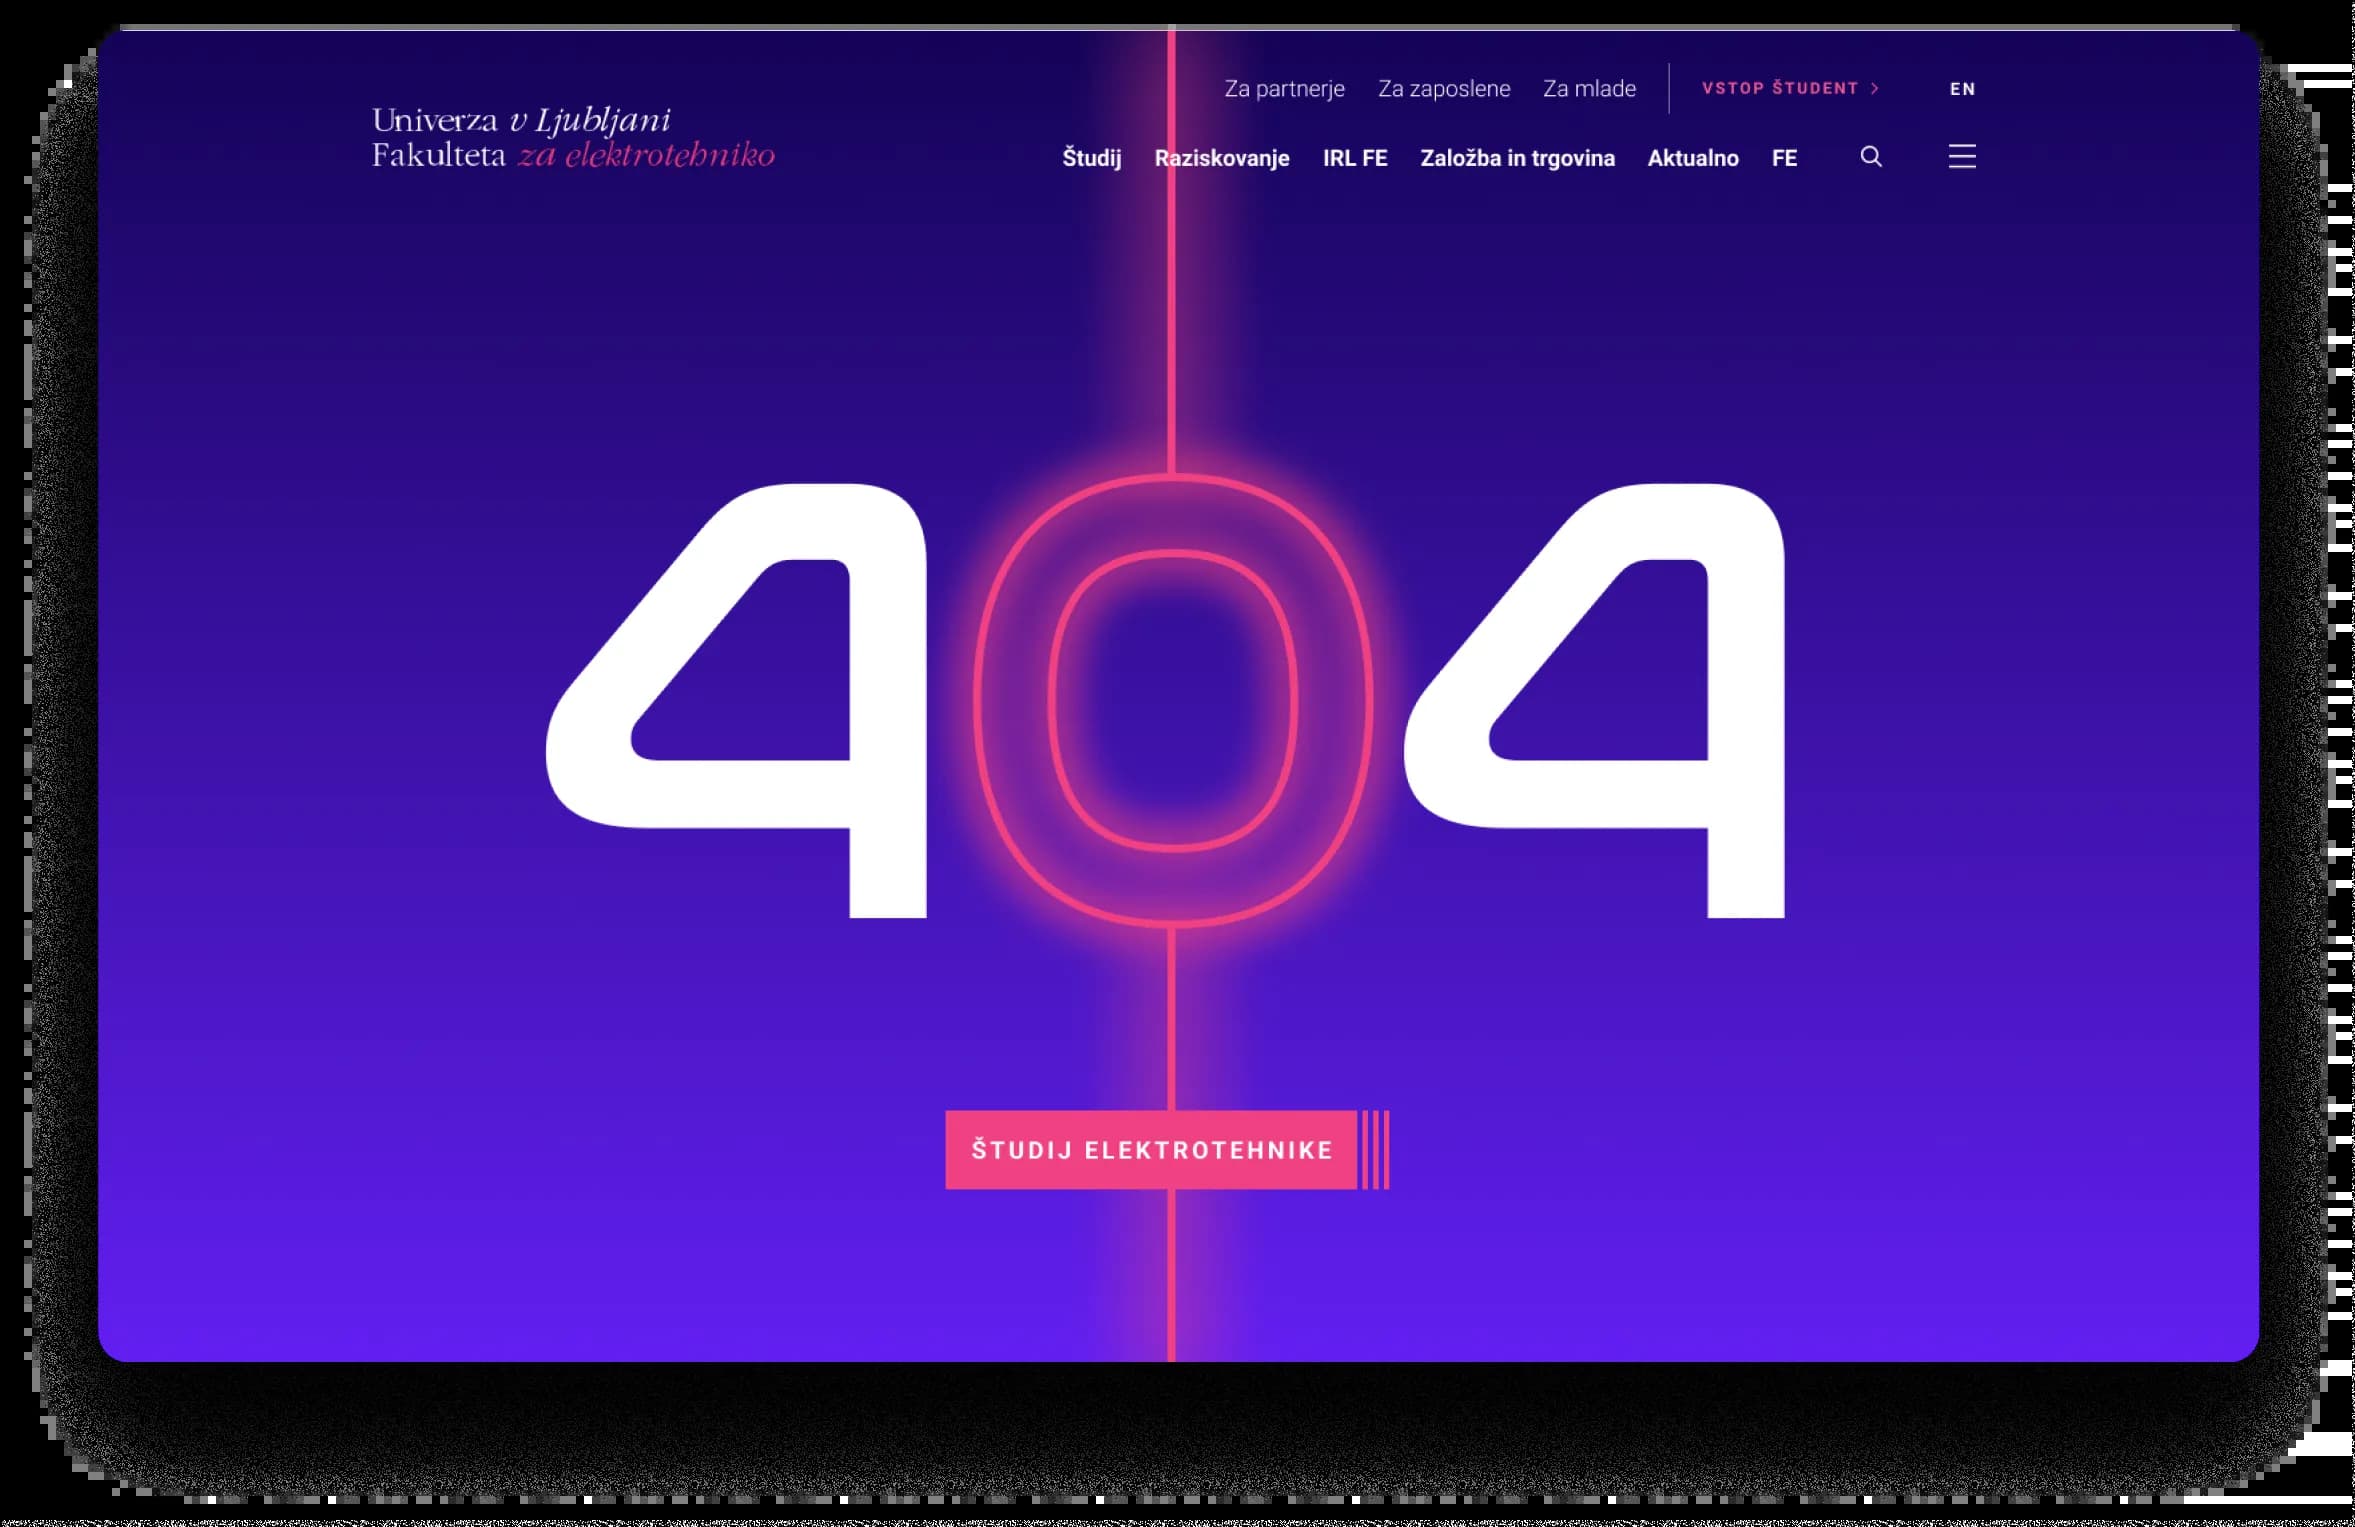Open Založba in trgovina section
Screen dimensions: 2355x1527
click(x=1517, y=158)
